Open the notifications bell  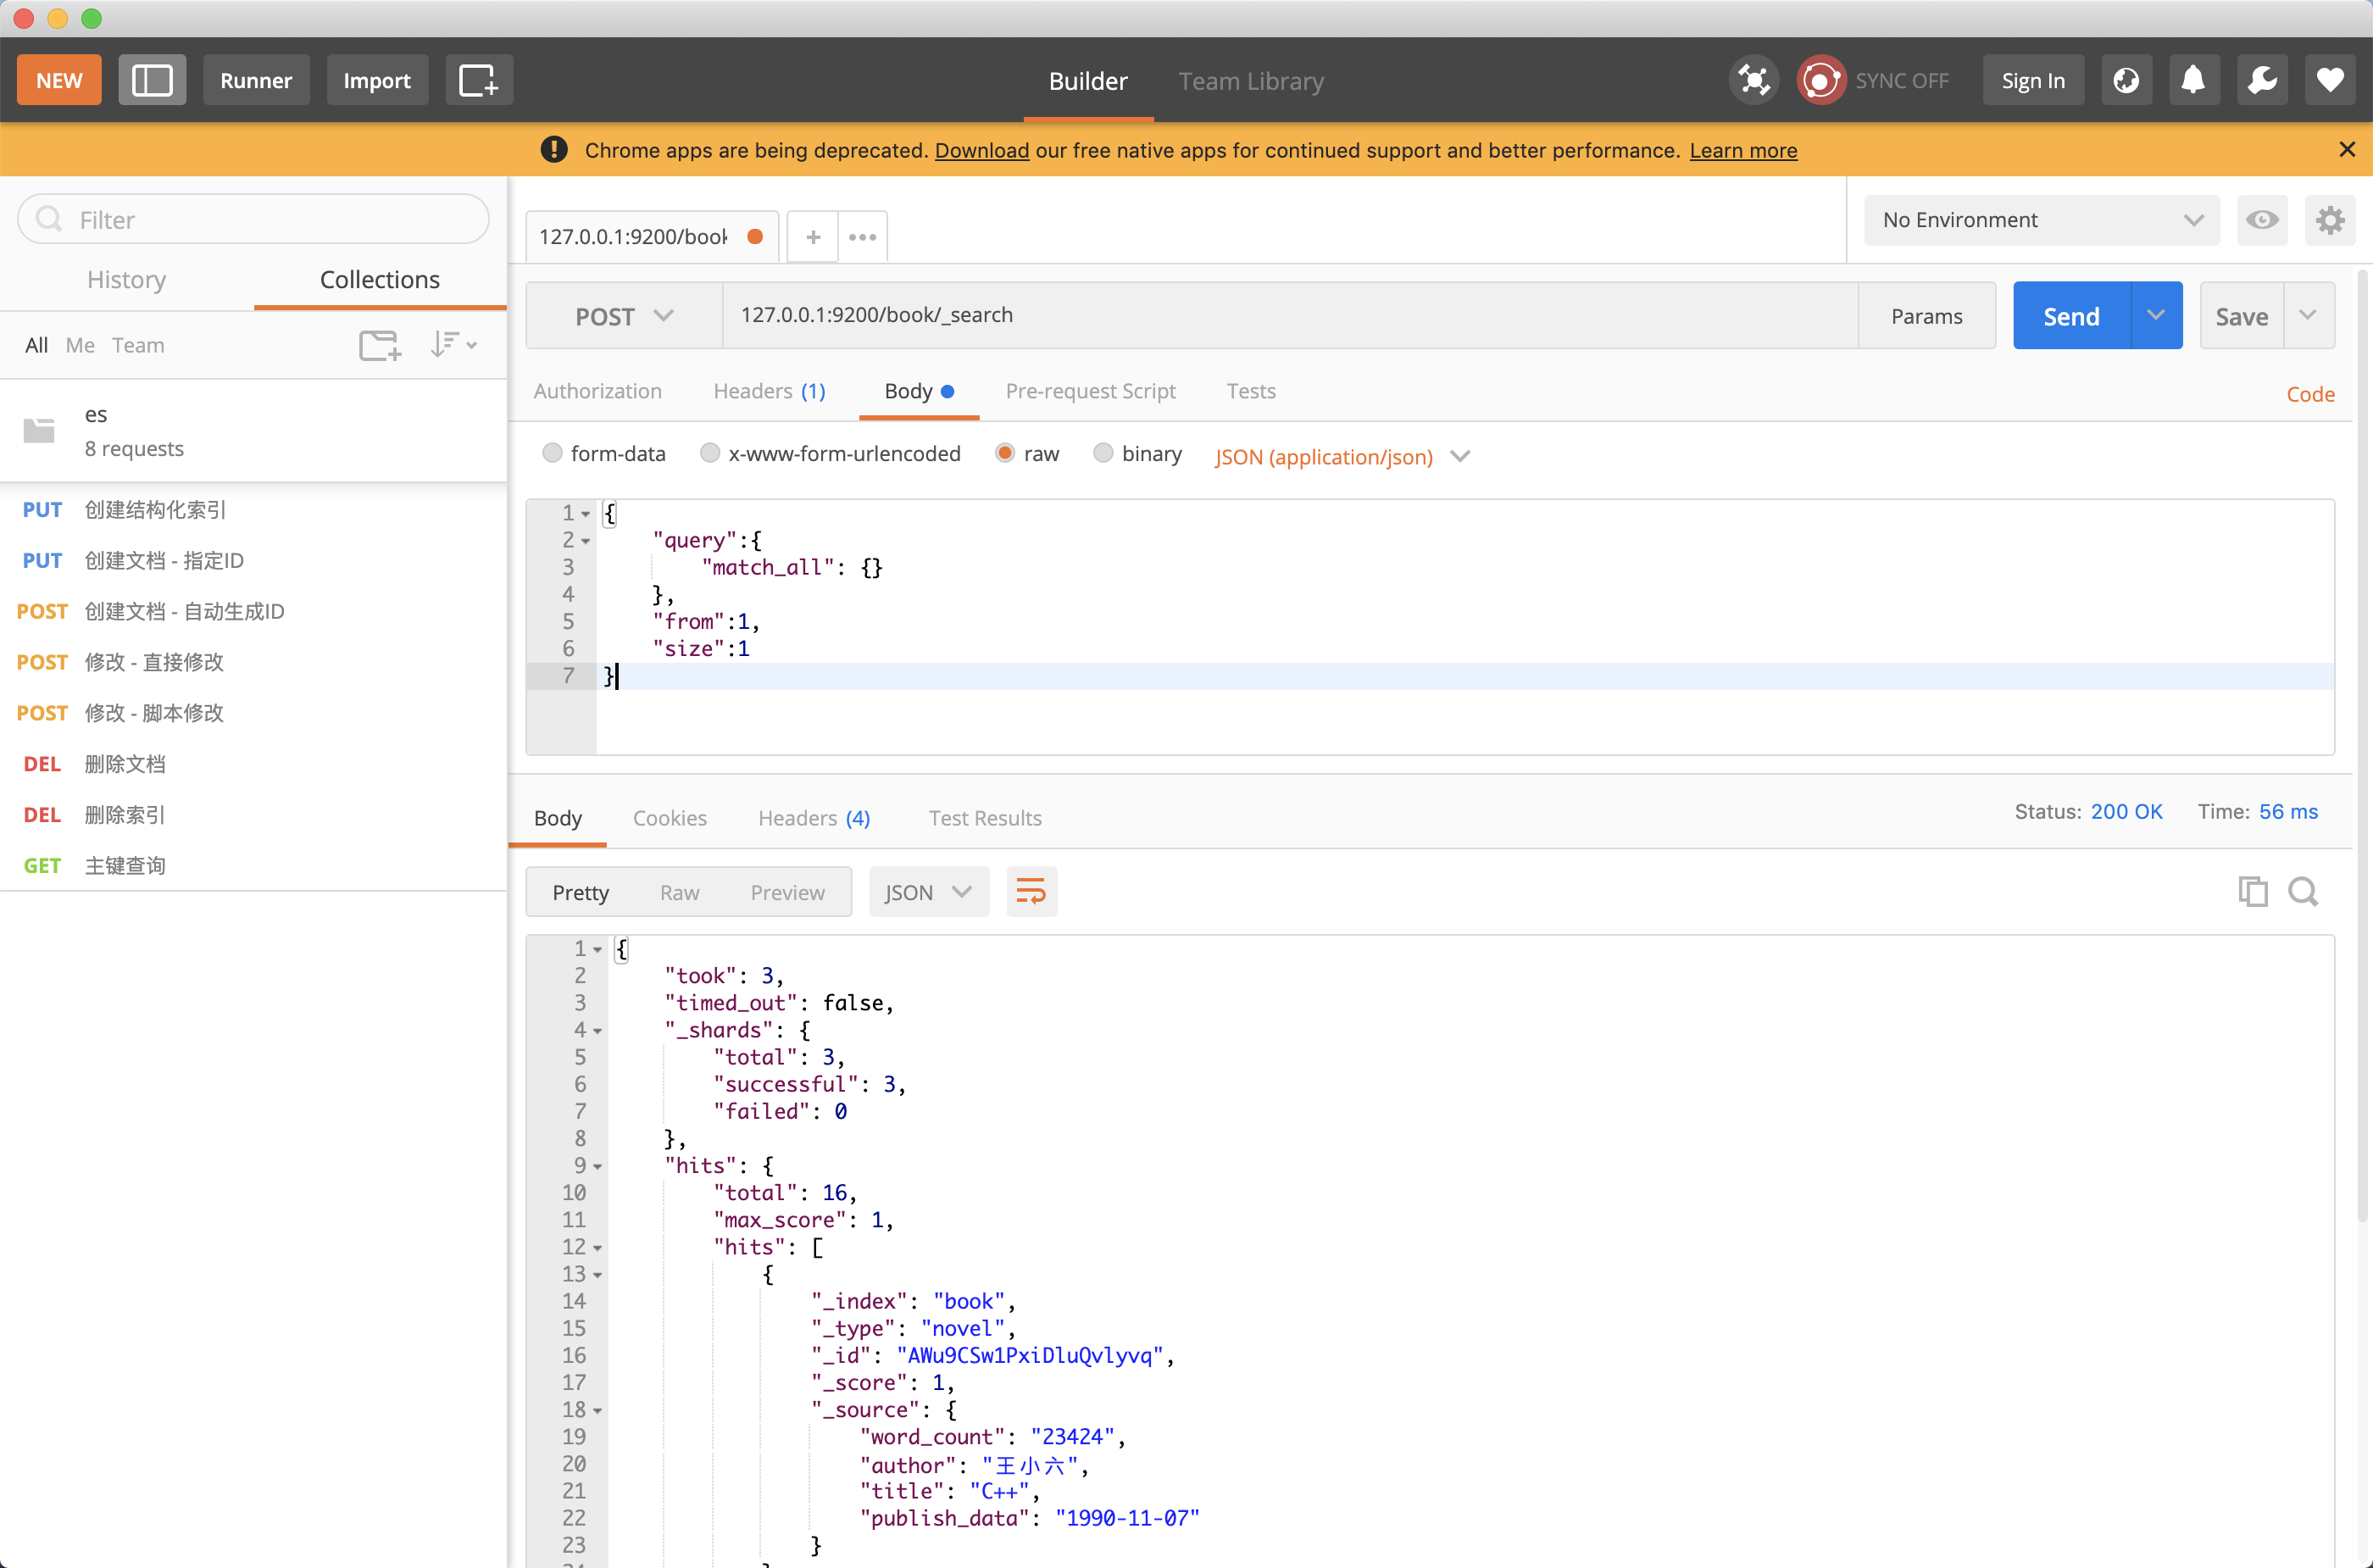(2193, 80)
